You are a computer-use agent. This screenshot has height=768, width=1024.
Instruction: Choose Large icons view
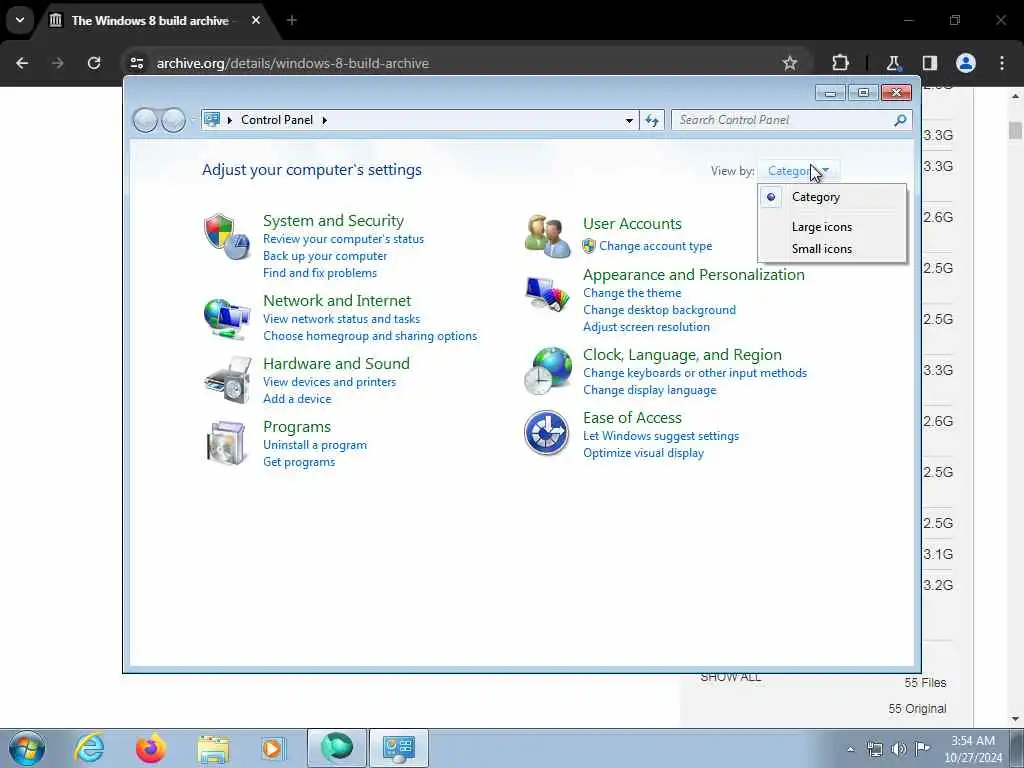click(x=822, y=227)
